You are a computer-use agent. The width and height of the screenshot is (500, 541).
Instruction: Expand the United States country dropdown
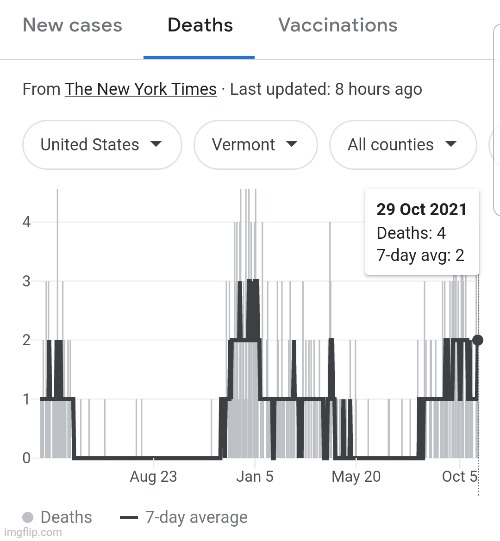102,145
